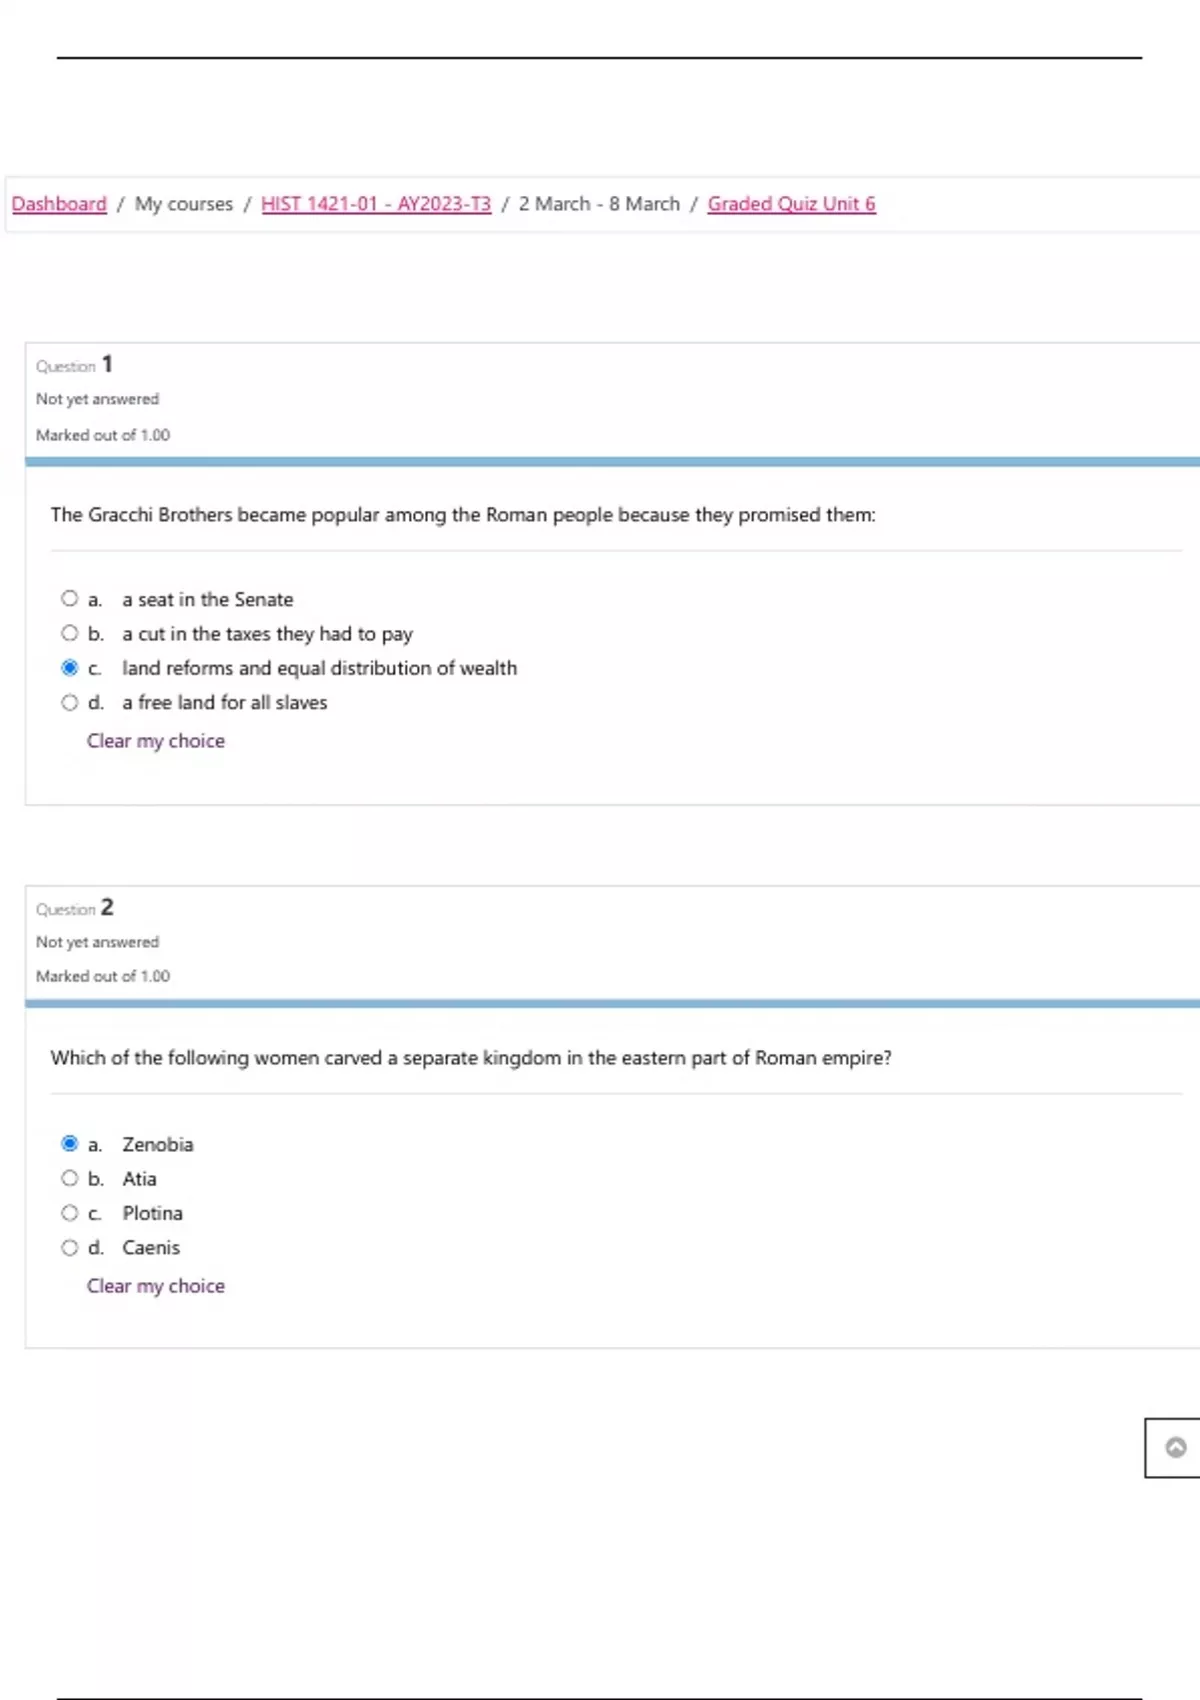Screen dimensions: 1200x1700
Task: Select option b. a cut in taxes
Action: click(69, 633)
